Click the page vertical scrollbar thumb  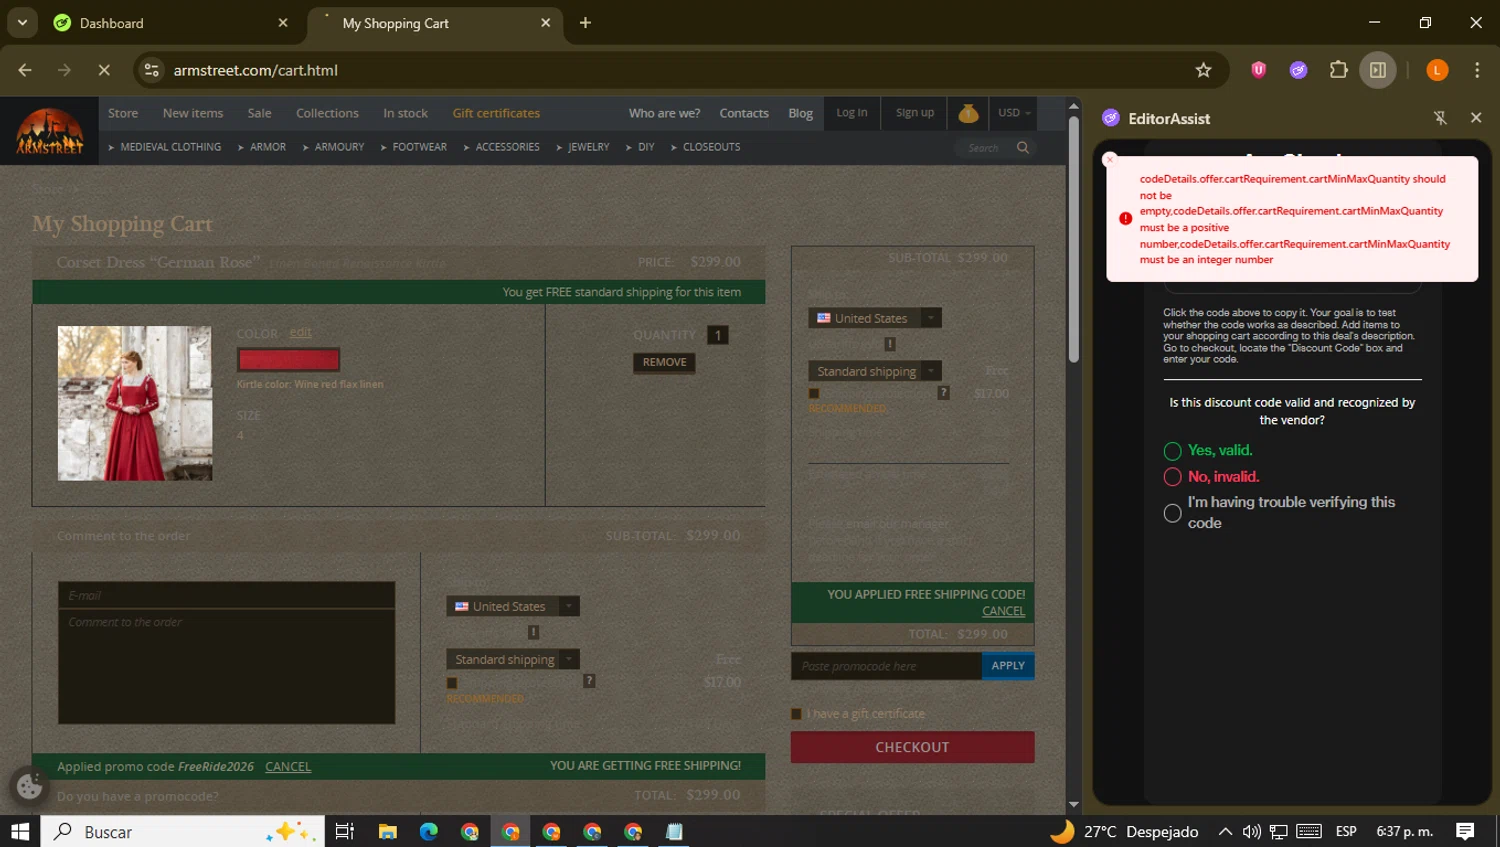[1073, 239]
